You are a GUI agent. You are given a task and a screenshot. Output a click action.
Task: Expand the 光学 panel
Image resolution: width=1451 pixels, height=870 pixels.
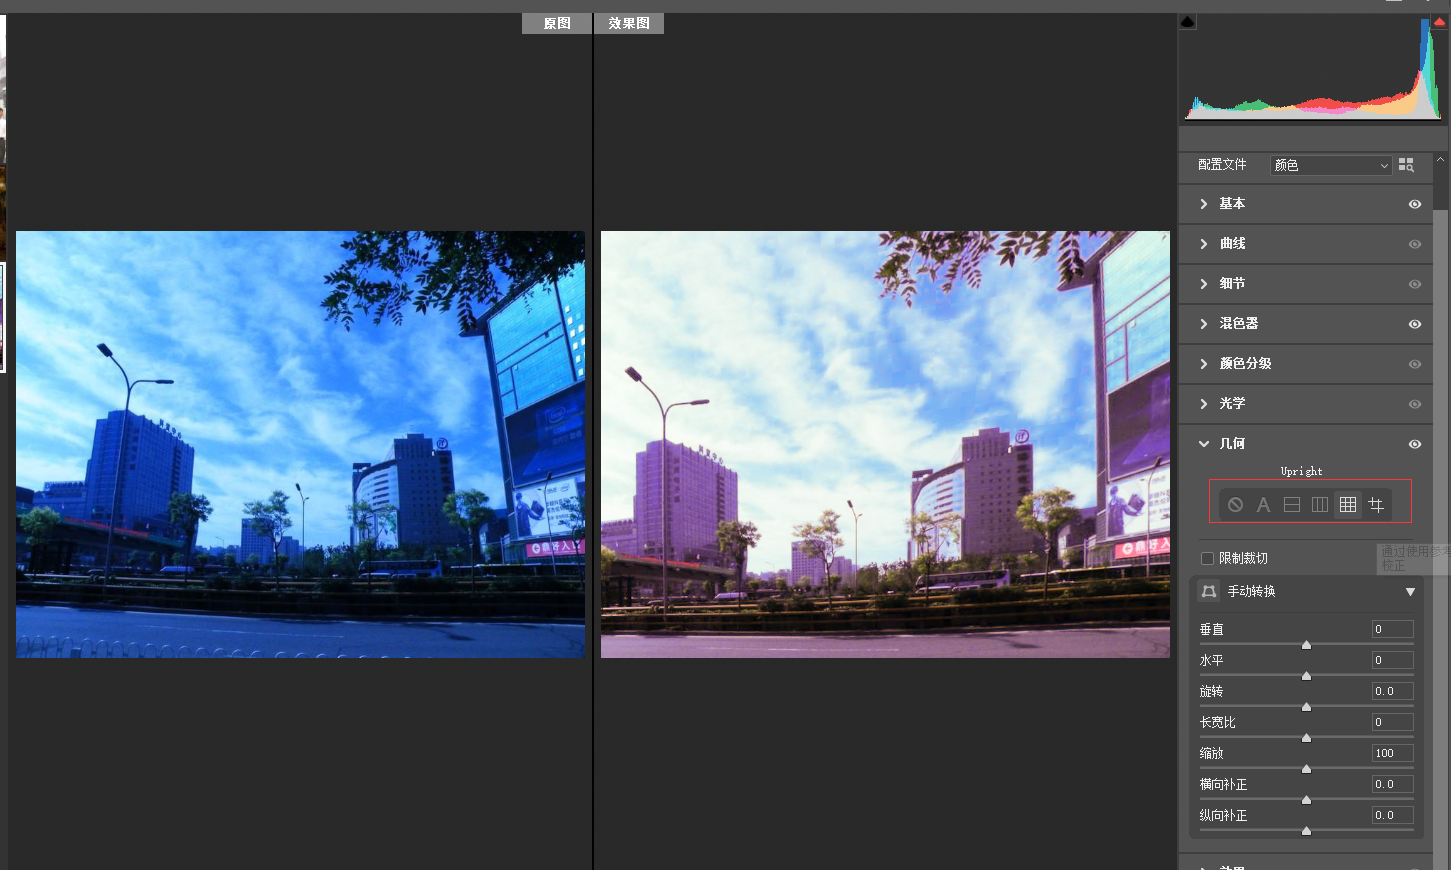(x=1204, y=404)
